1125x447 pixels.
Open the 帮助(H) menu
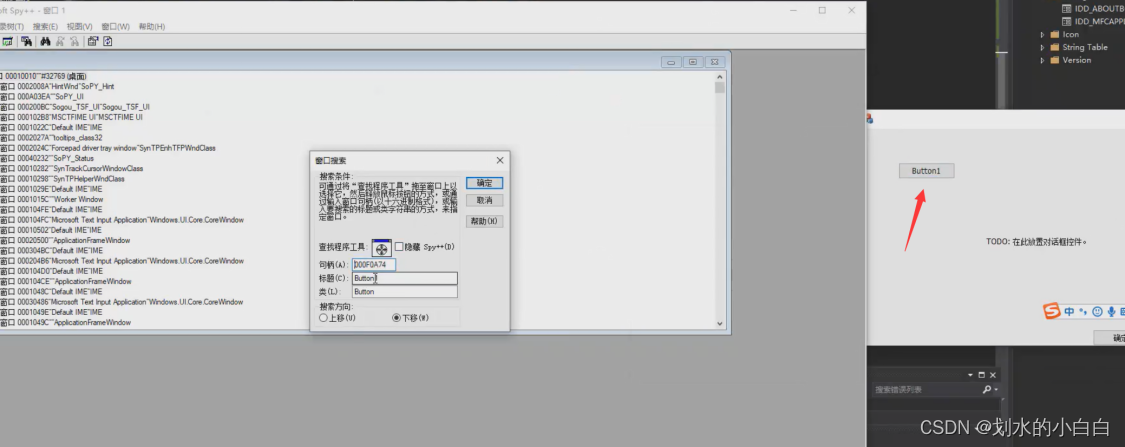(151, 27)
